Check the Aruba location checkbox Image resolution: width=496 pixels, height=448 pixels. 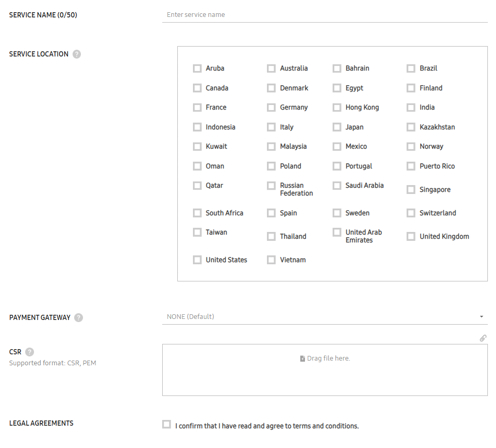click(x=197, y=68)
